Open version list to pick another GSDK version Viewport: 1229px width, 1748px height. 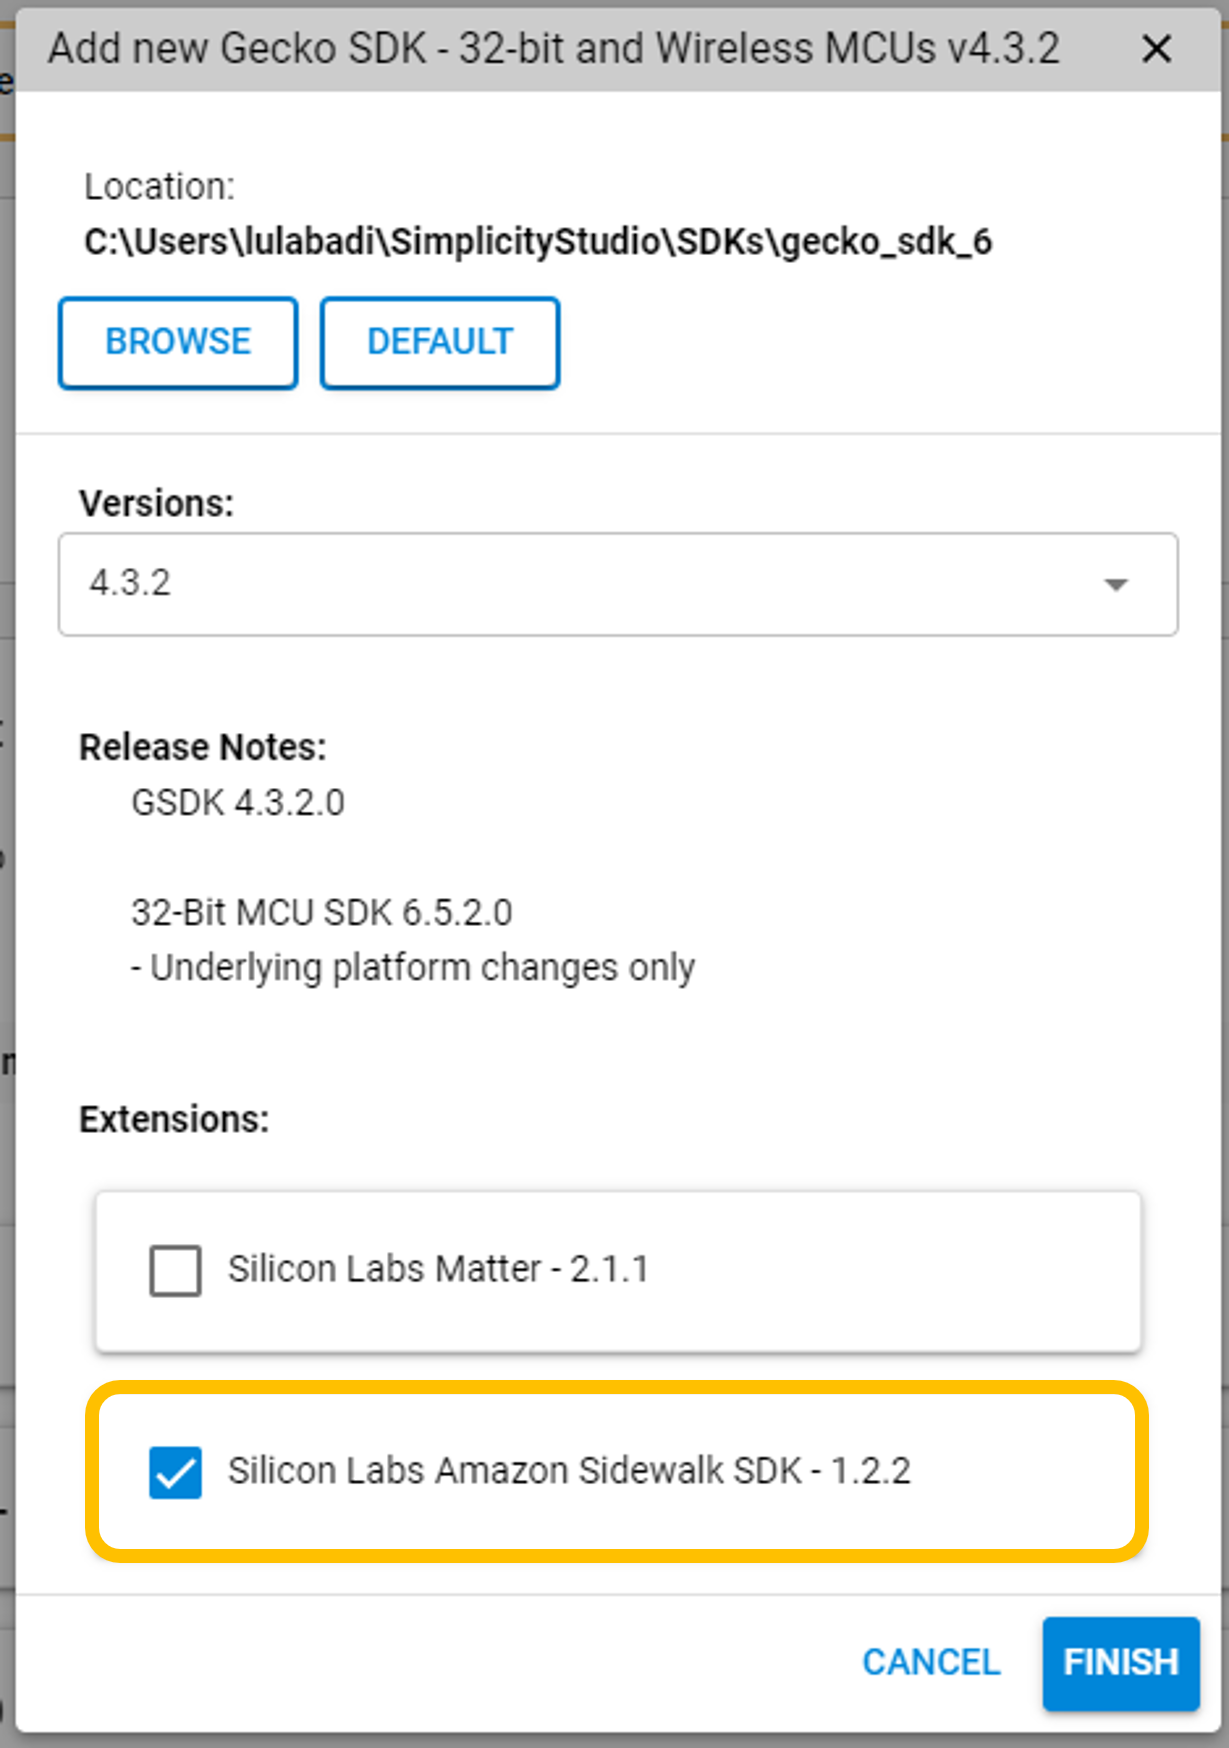[x=1117, y=584]
